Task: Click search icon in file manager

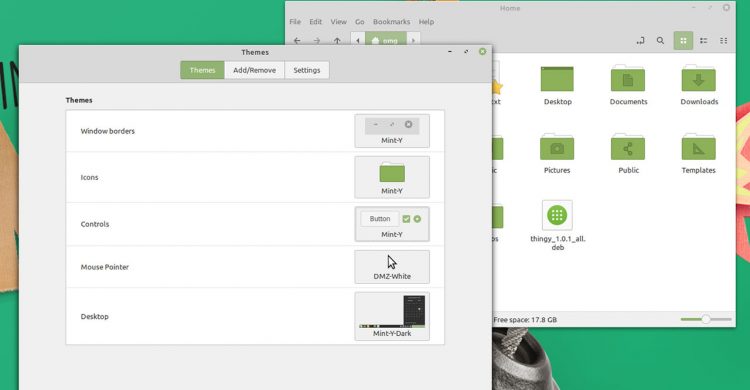Action: (660, 41)
